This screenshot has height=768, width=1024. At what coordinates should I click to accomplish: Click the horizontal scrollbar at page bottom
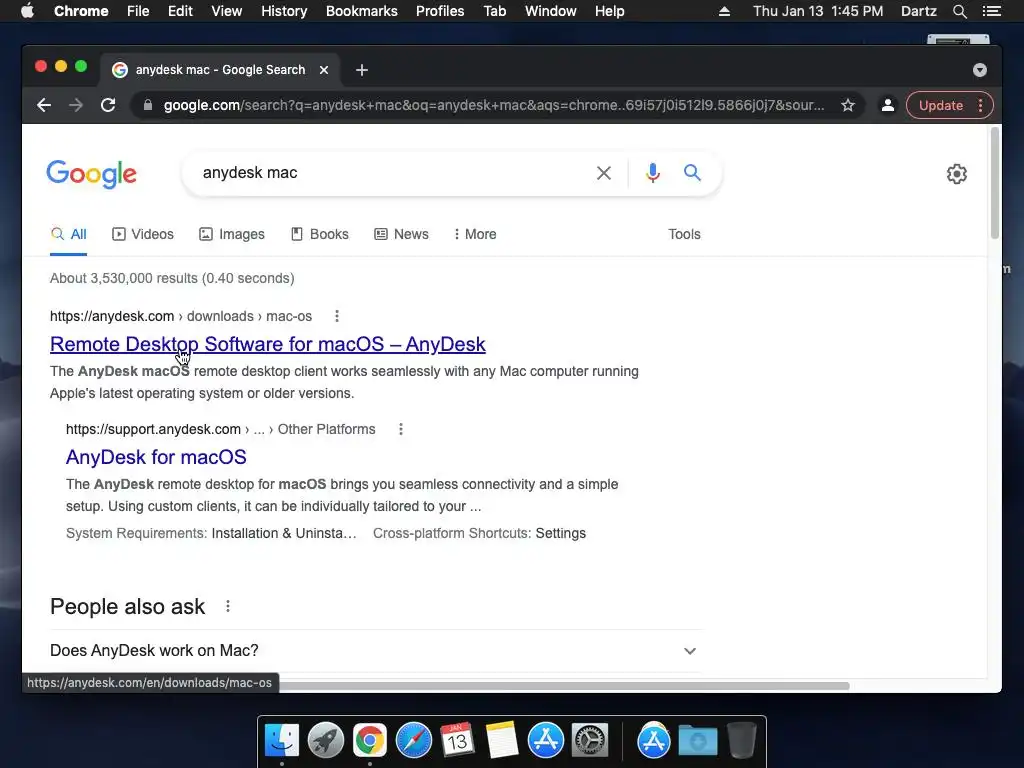(x=564, y=686)
